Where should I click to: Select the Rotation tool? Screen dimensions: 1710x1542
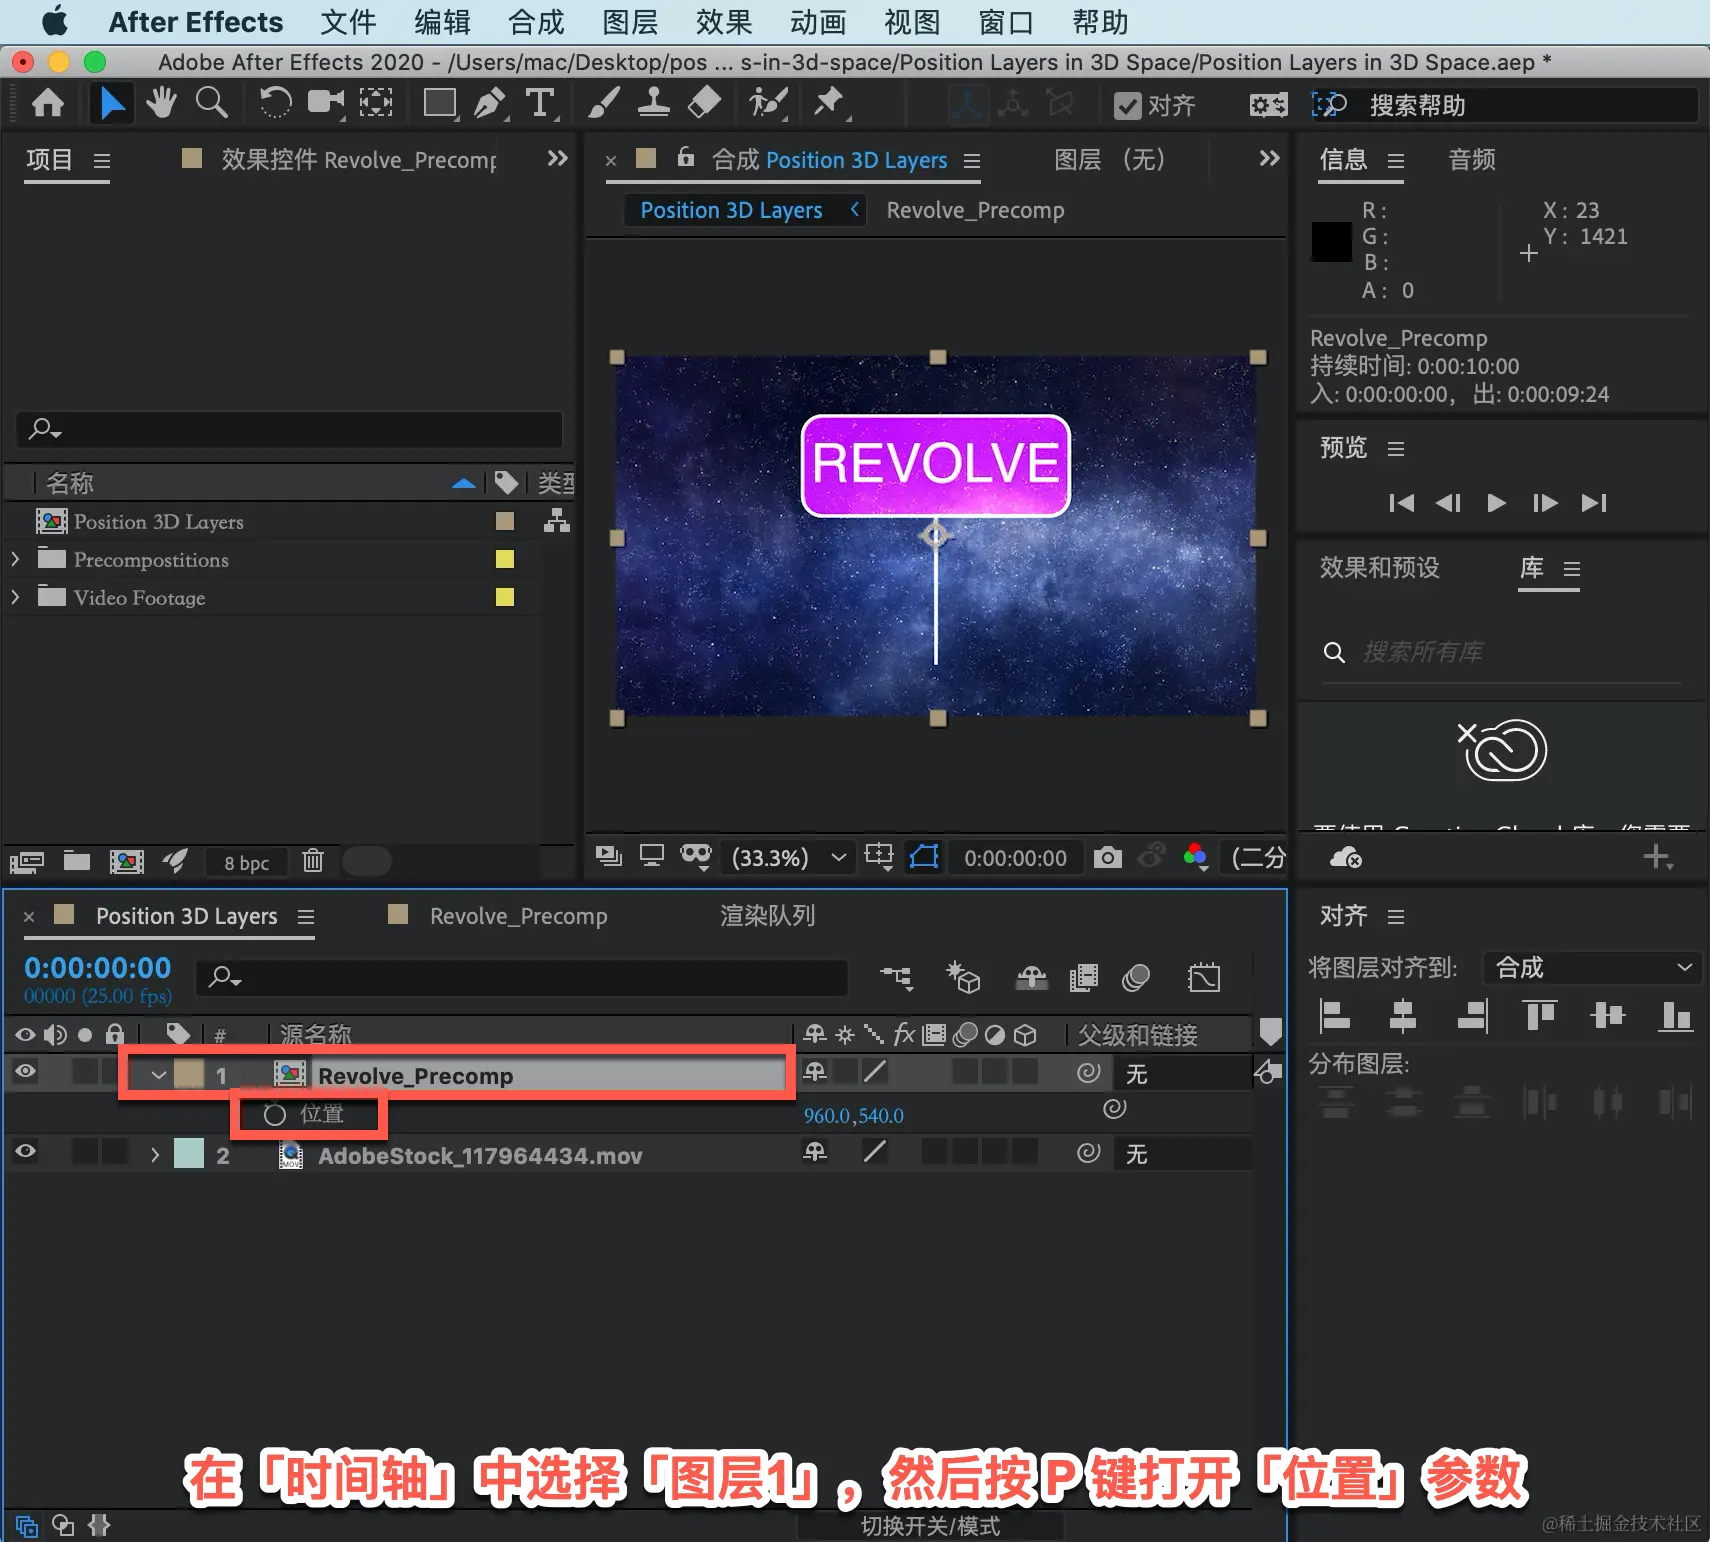pyautogui.click(x=275, y=102)
